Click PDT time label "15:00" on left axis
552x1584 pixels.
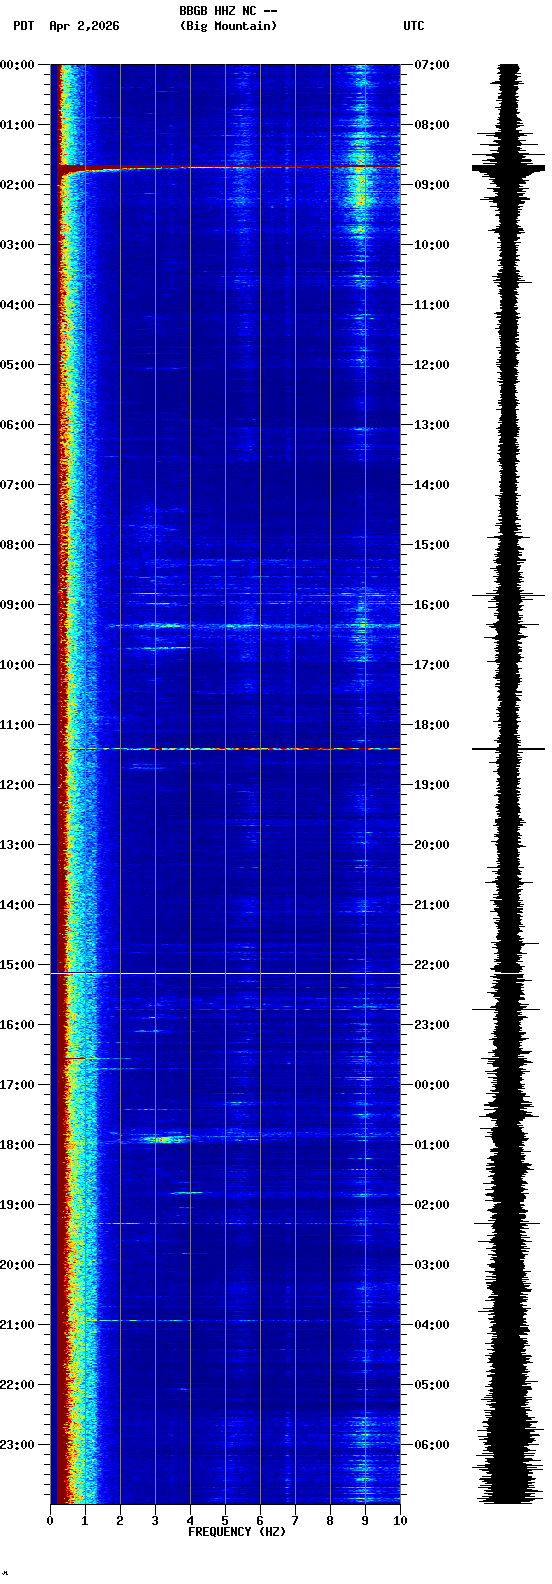tap(18, 965)
